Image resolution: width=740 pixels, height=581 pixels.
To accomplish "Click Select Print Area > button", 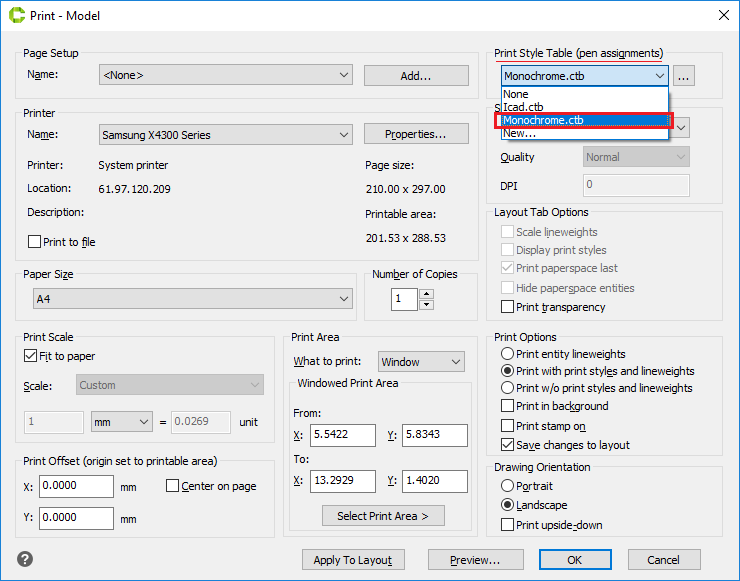I will pos(383,516).
